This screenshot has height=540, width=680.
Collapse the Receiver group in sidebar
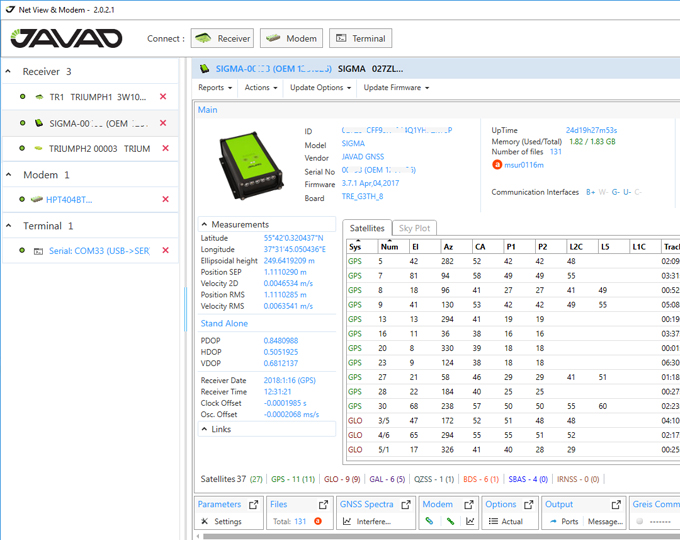click(x=9, y=72)
